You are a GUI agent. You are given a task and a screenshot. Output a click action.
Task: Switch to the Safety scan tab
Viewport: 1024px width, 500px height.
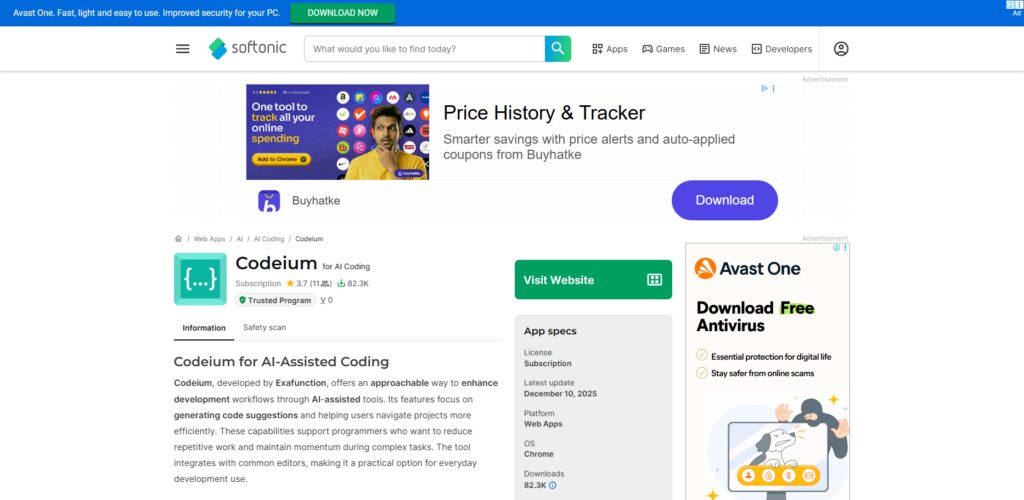(264, 328)
